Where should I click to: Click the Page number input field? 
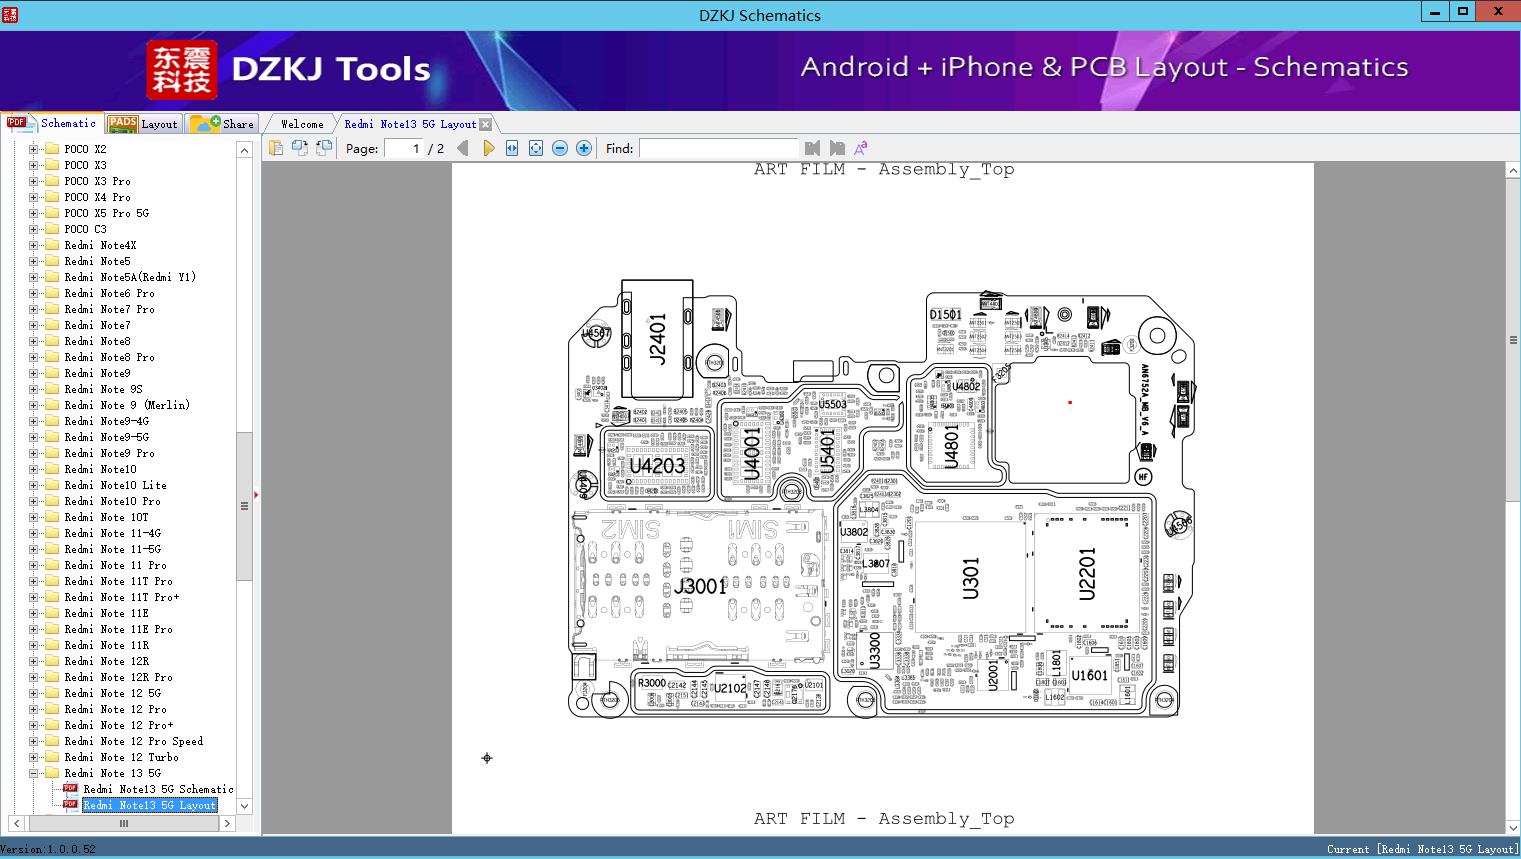coord(404,148)
